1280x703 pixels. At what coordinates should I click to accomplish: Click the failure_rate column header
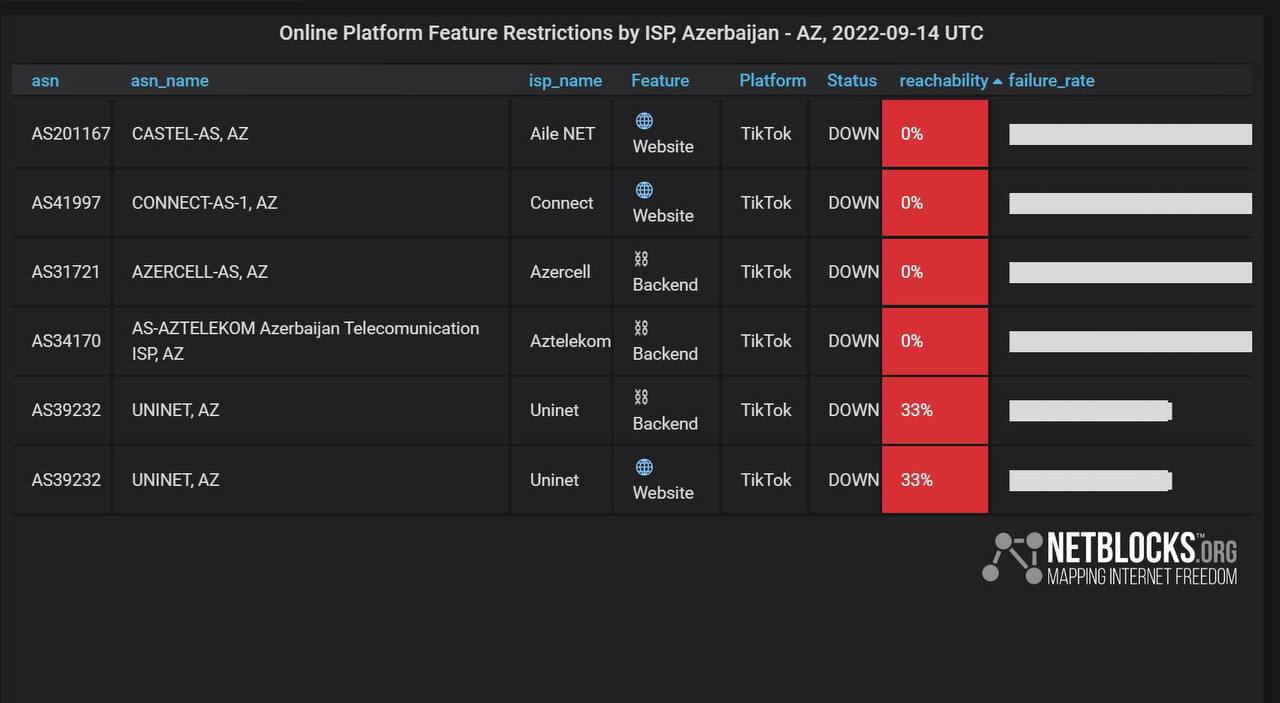pos(1051,81)
